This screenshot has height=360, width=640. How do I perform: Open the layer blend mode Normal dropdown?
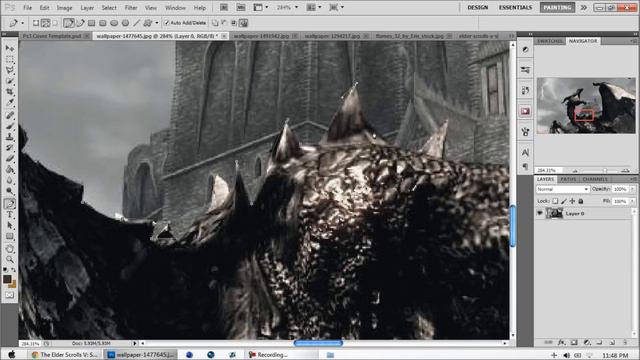click(562, 189)
